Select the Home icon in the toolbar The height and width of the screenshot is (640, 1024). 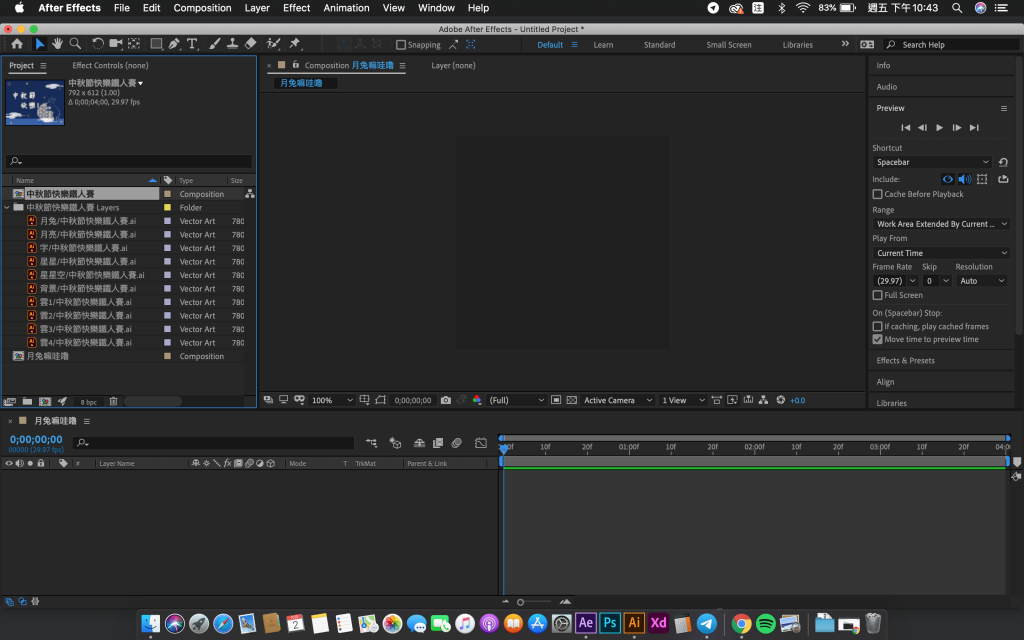(x=17, y=44)
